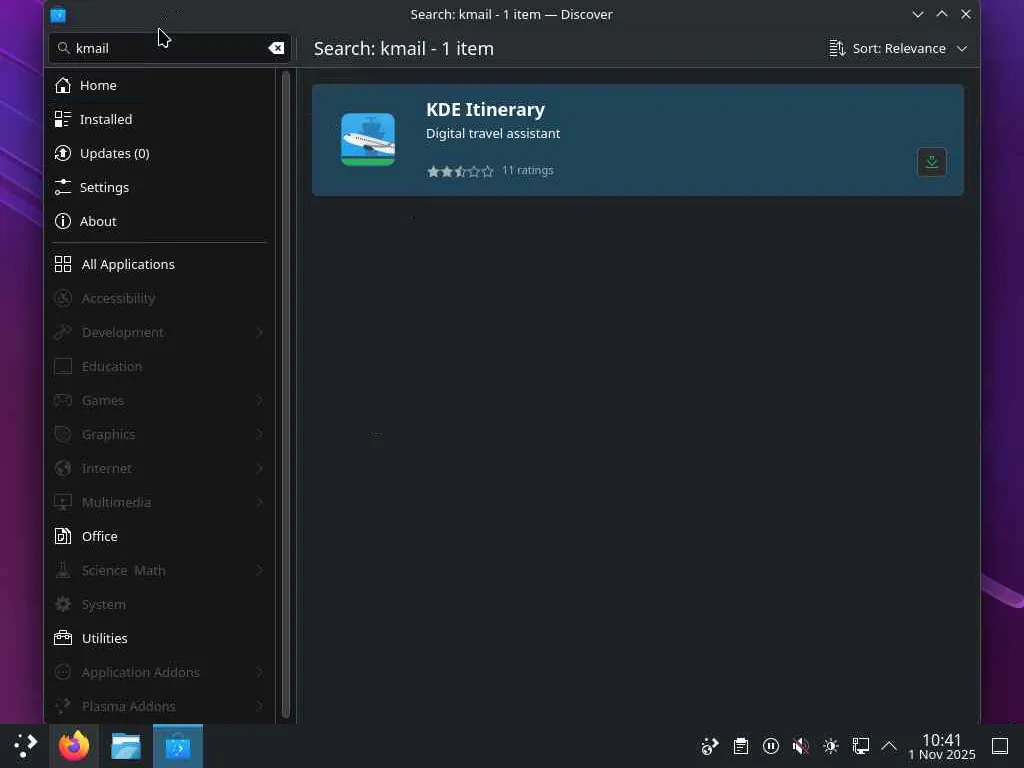Select the Development category

coord(159,332)
